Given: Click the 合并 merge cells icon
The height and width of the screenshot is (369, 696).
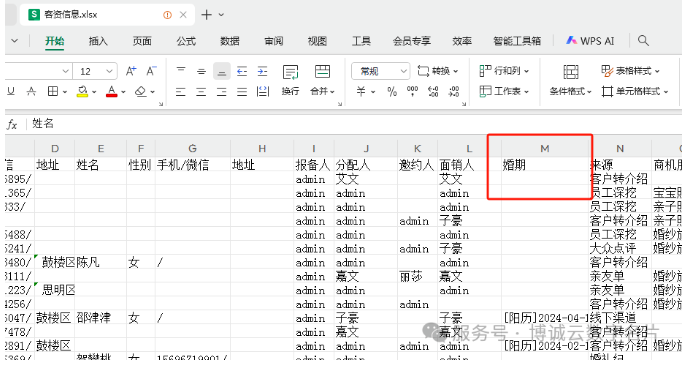Looking at the screenshot, I should pos(322,71).
